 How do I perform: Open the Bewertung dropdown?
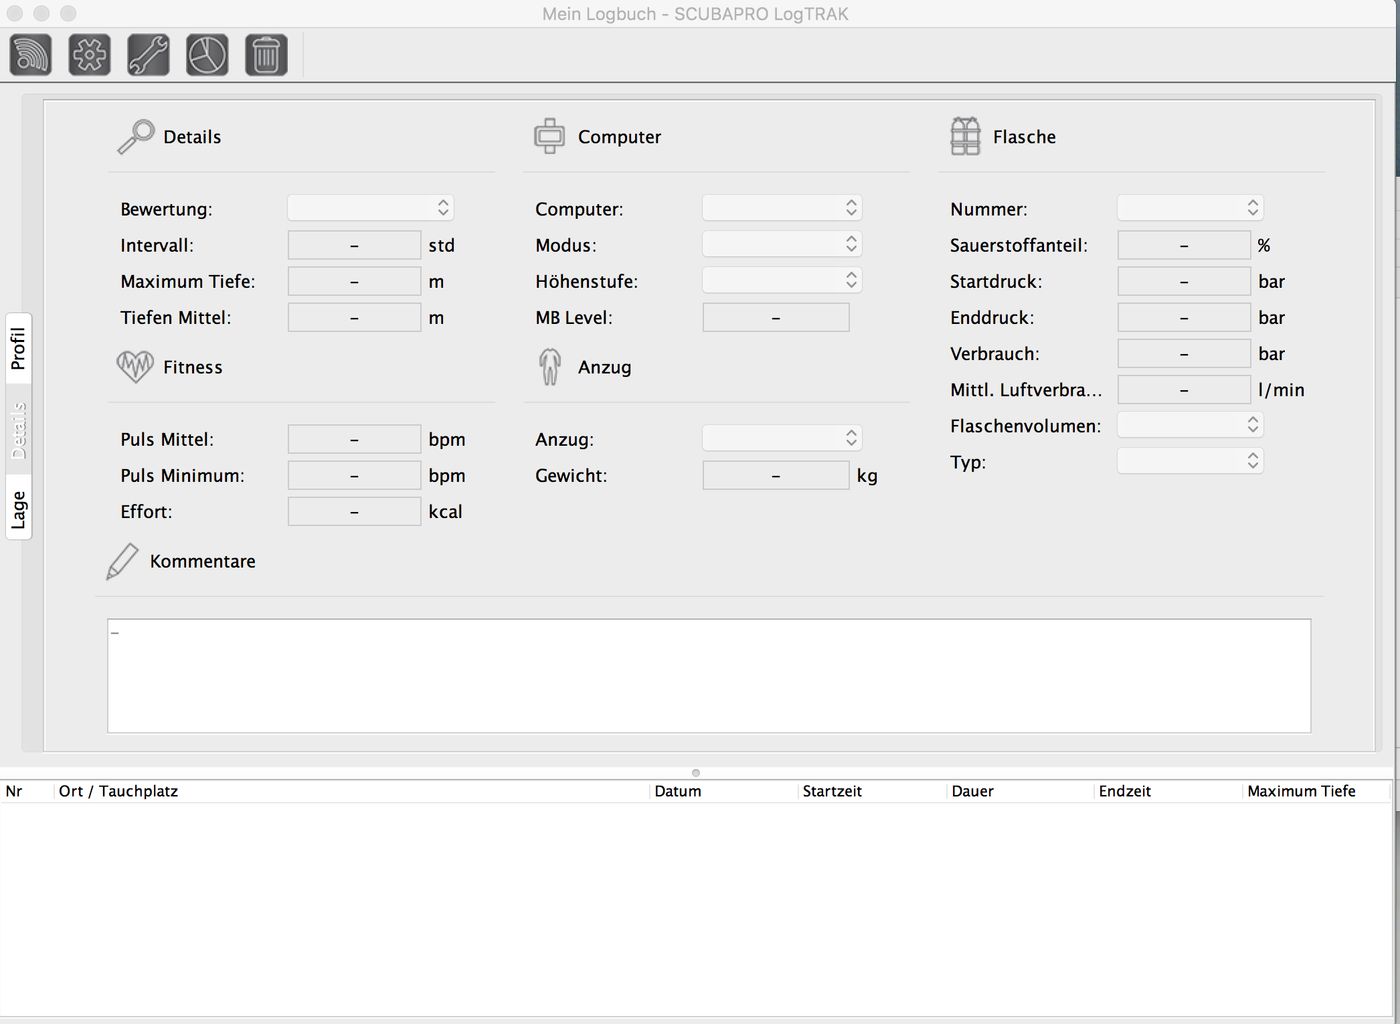[371, 208]
